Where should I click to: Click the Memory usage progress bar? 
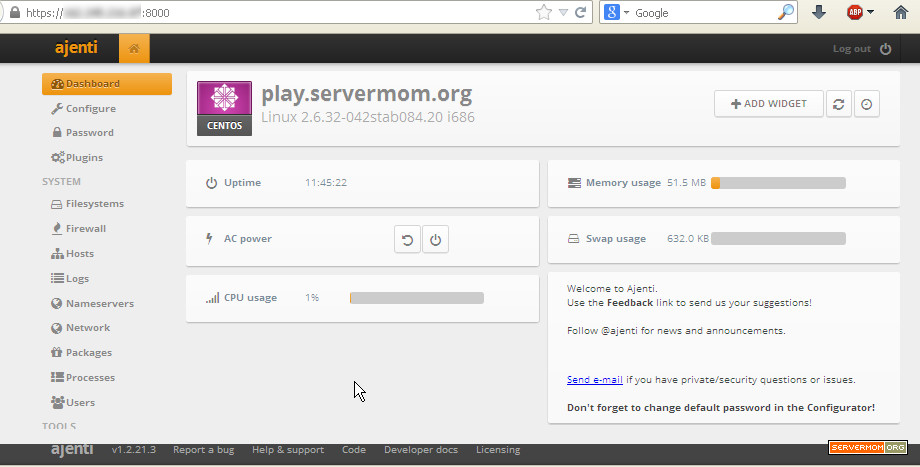778,183
